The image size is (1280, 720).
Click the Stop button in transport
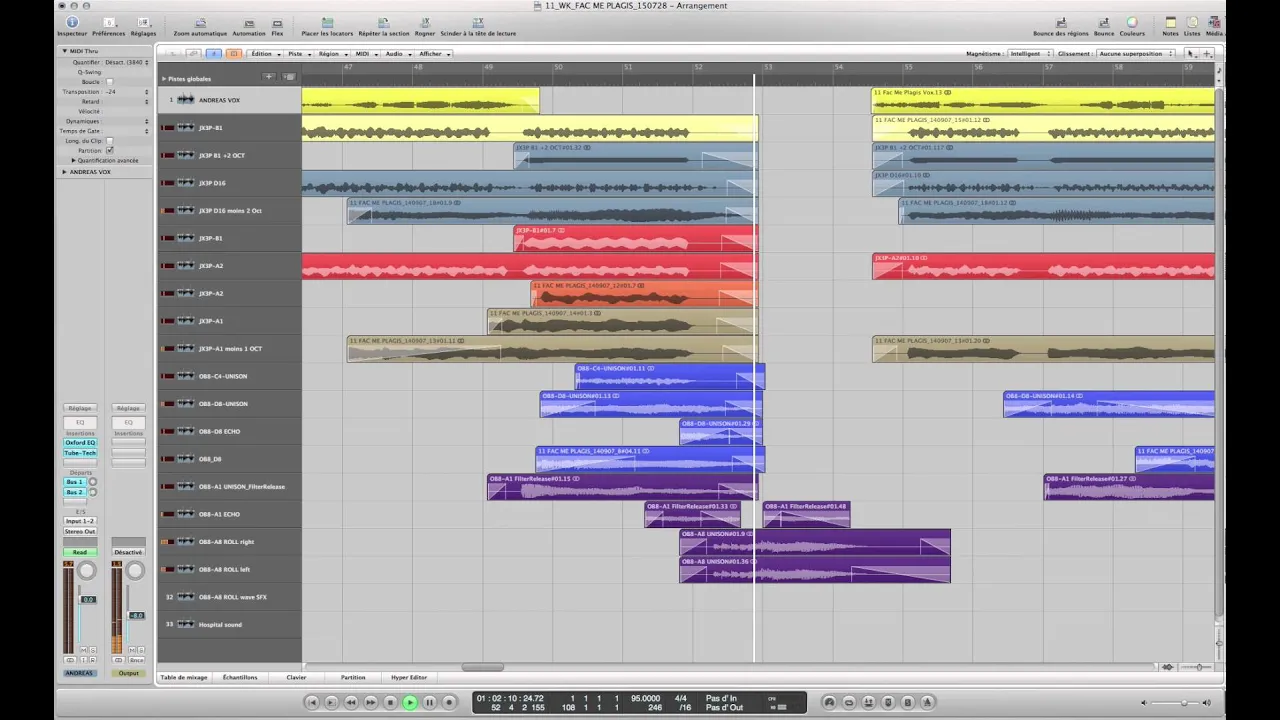[x=390, y=703]
